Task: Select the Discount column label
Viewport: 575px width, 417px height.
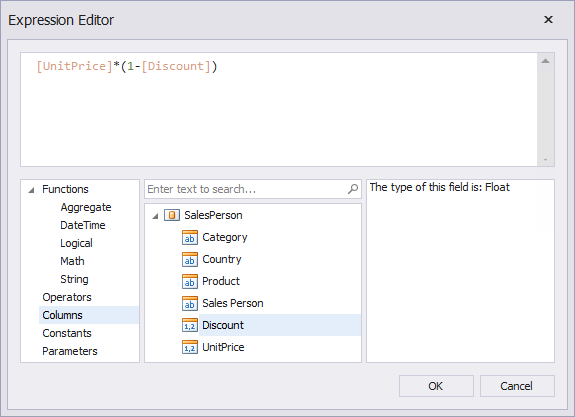Action: pos(223,325)
